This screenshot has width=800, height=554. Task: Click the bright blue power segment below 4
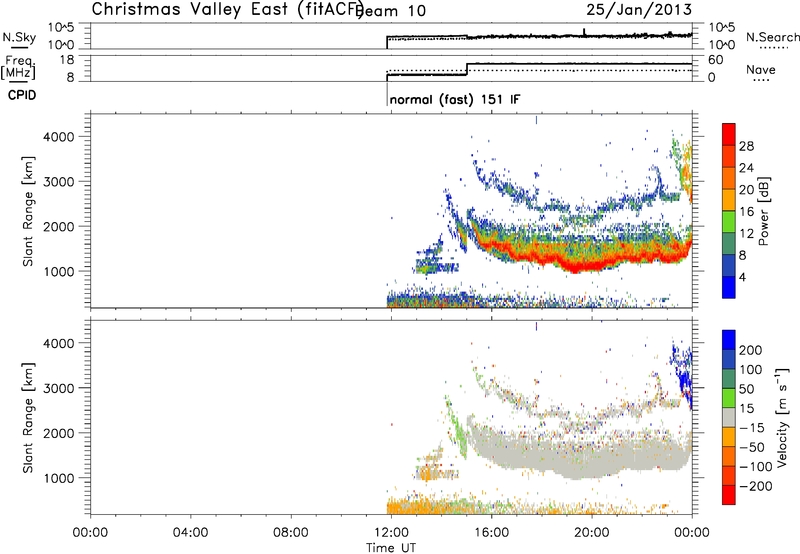coord(729,287)
